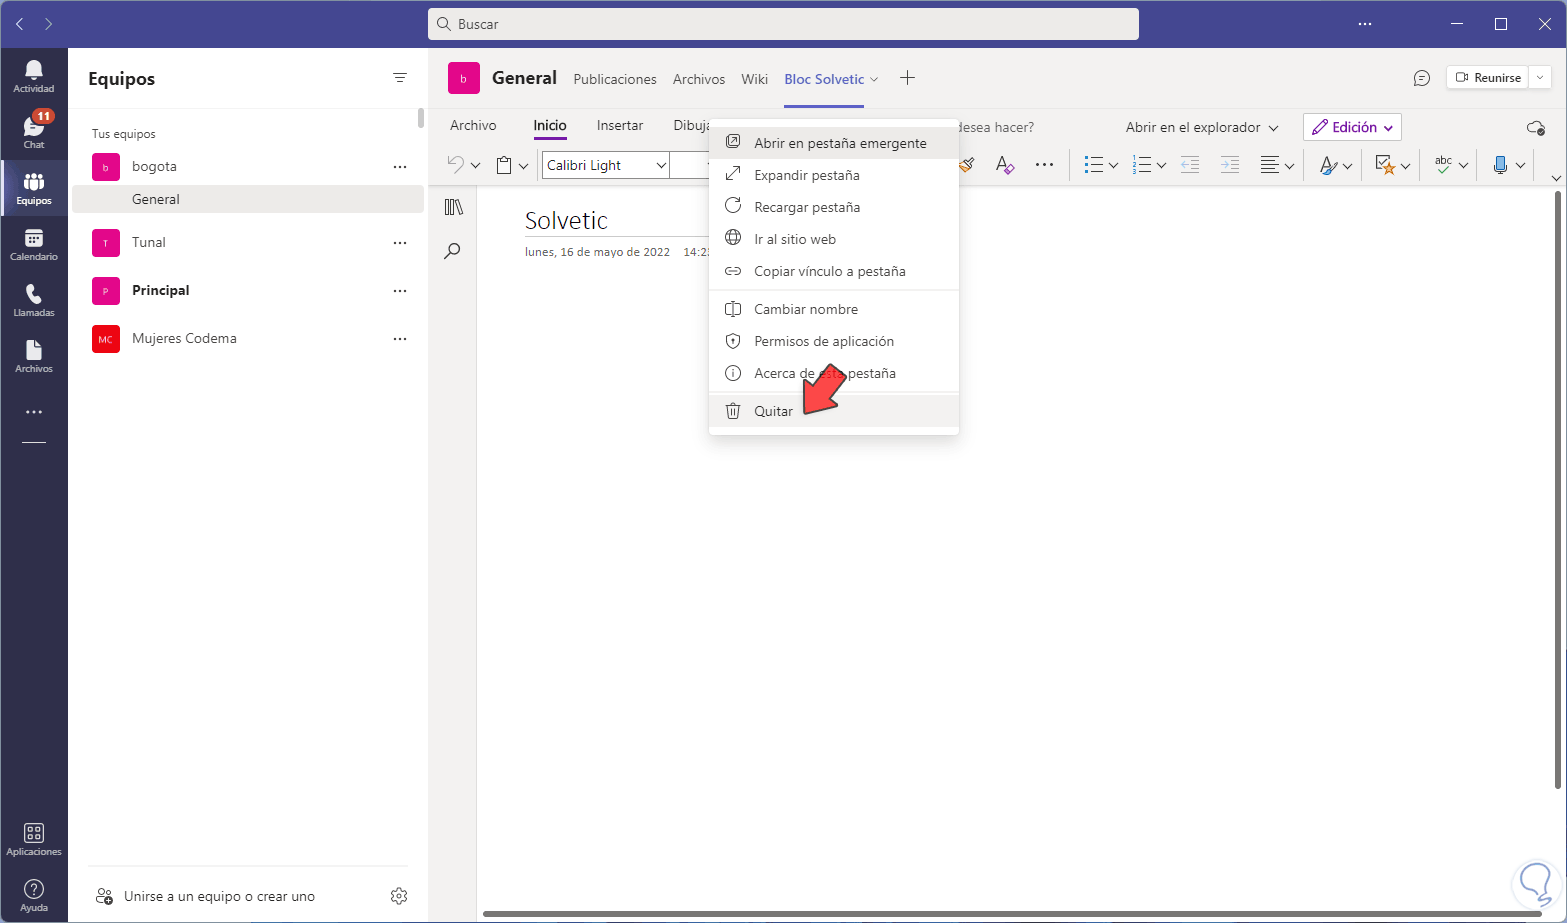Click the undo arrow

pos(456,165)
